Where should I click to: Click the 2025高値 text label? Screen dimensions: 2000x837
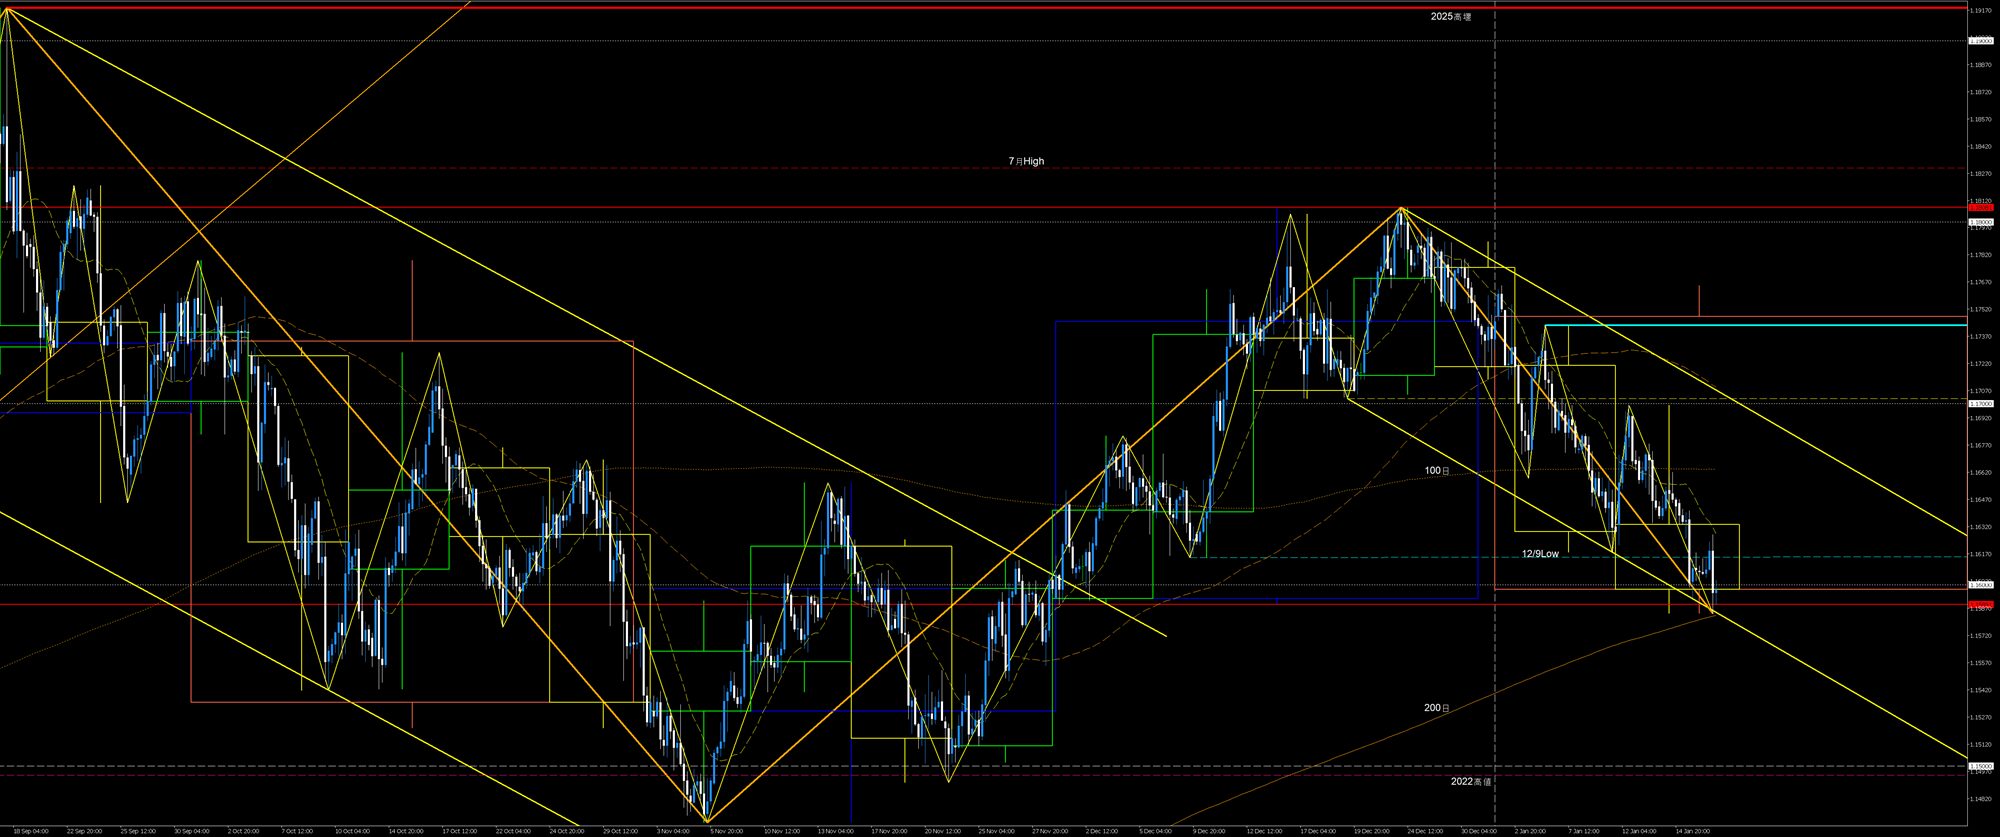(x=1450, y=17)
